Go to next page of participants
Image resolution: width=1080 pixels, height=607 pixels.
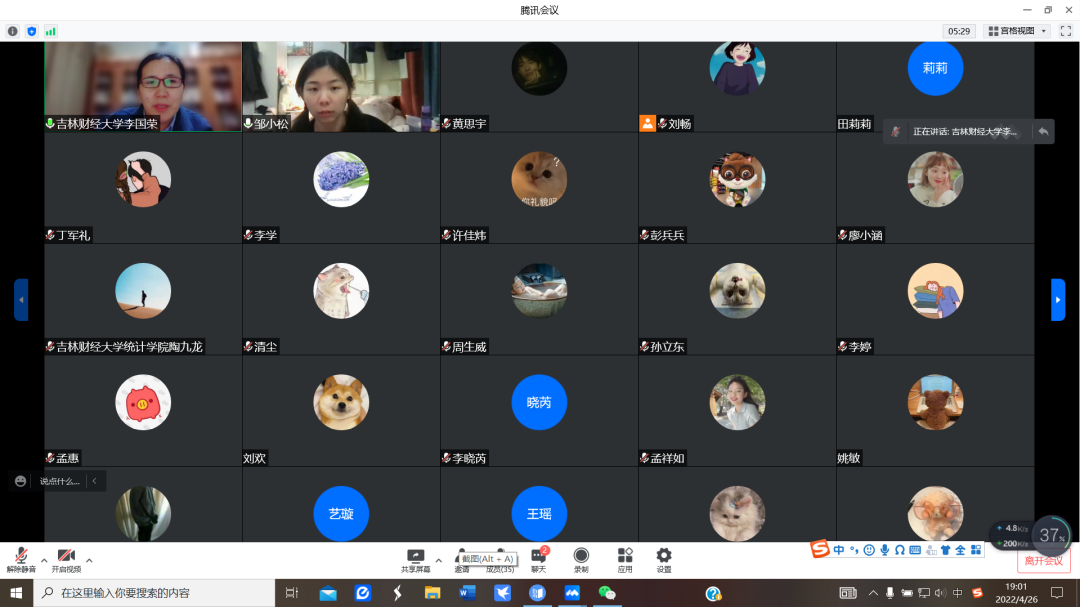click(x=1058, y=300)
